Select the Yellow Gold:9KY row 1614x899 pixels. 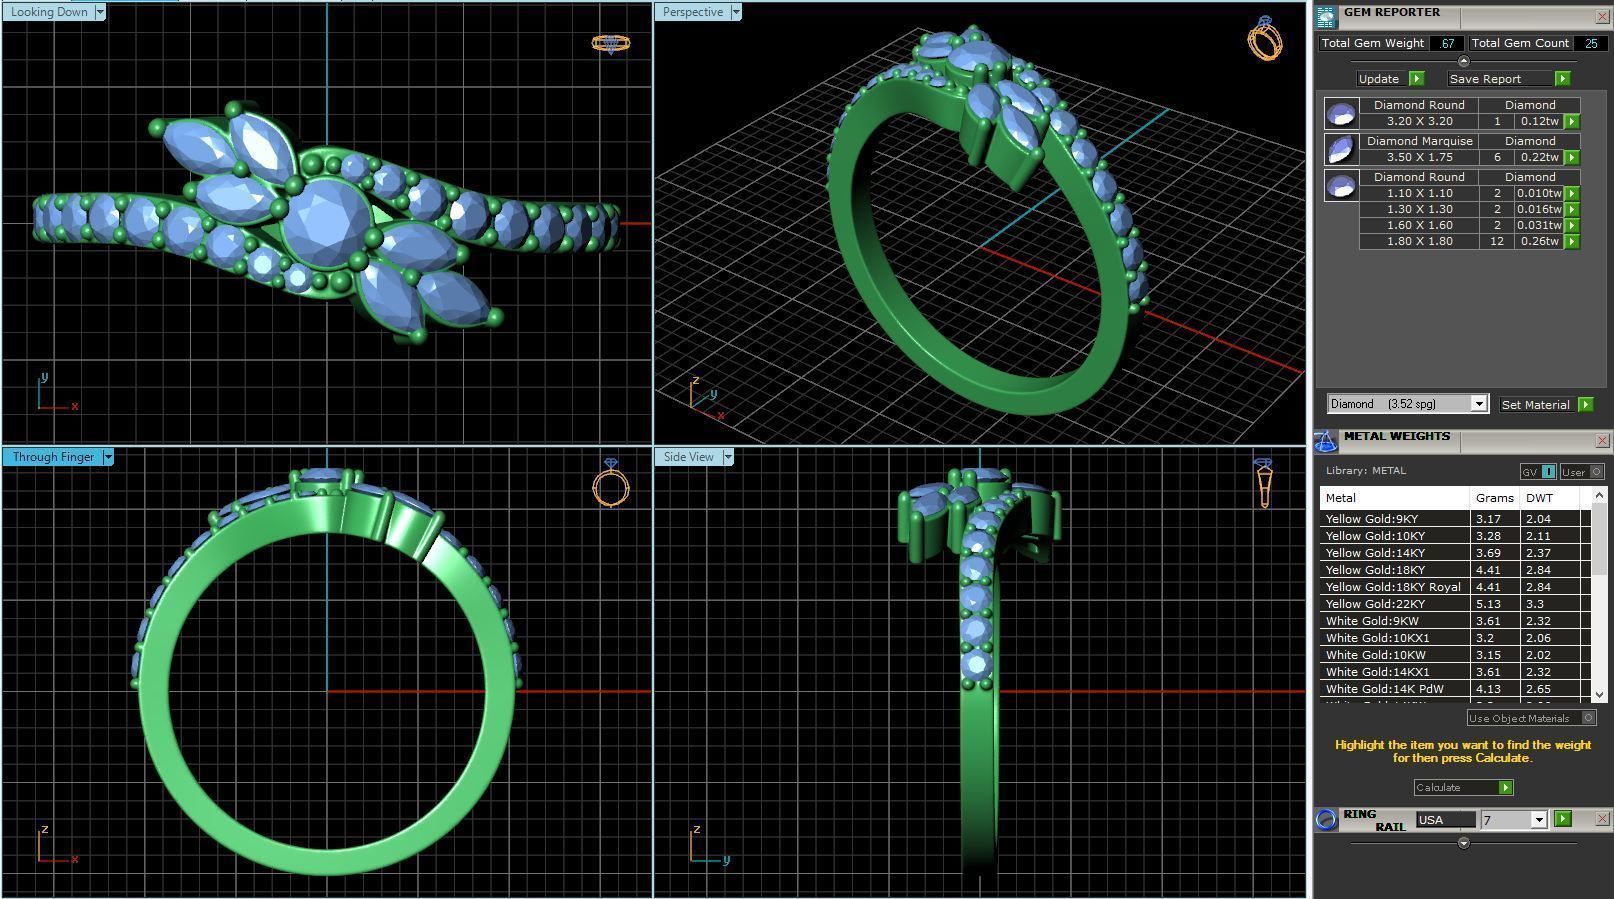click(x=1455, y=518)
